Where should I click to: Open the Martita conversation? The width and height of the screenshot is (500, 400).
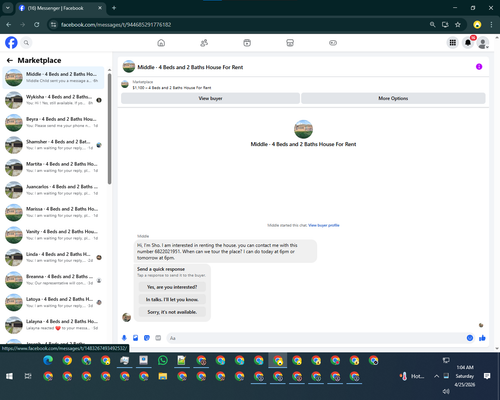(53, 167)
